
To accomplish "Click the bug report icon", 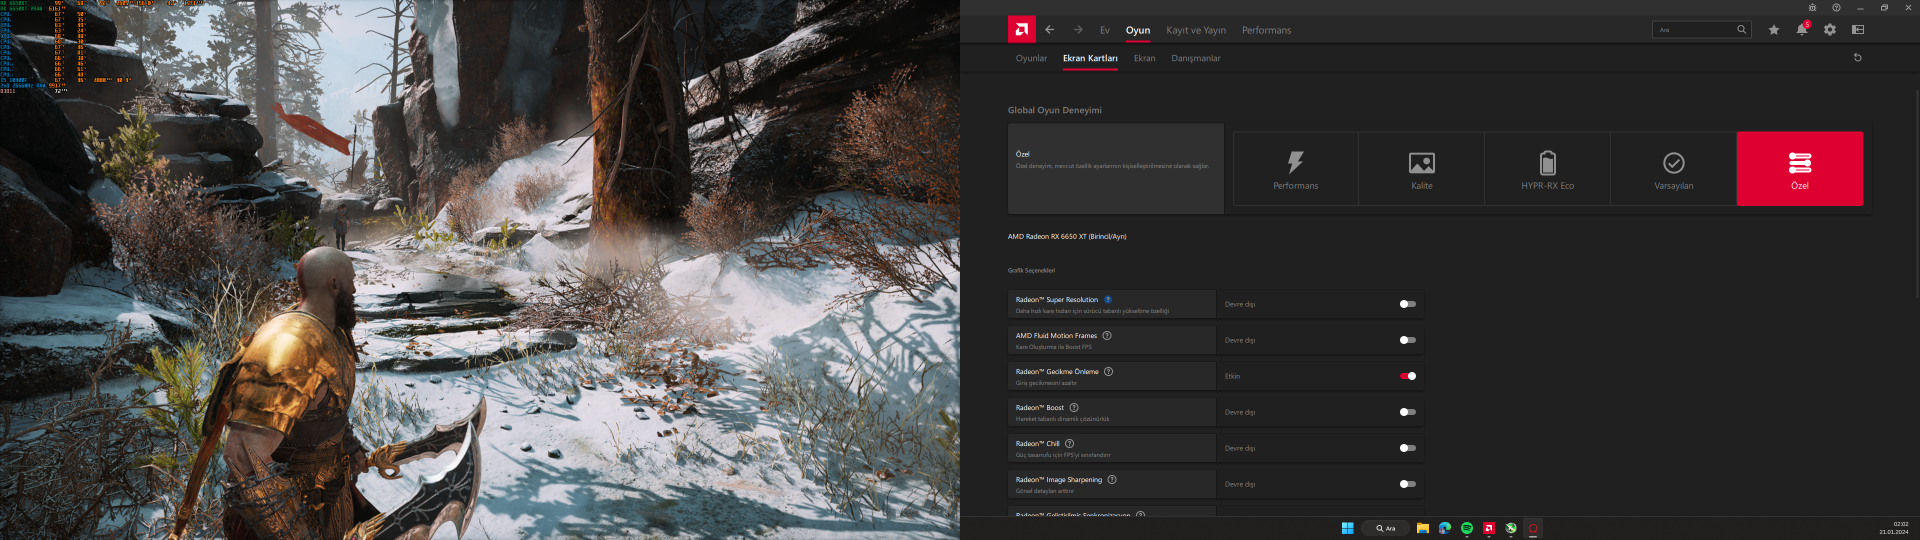I will (x=1812, y=7).
